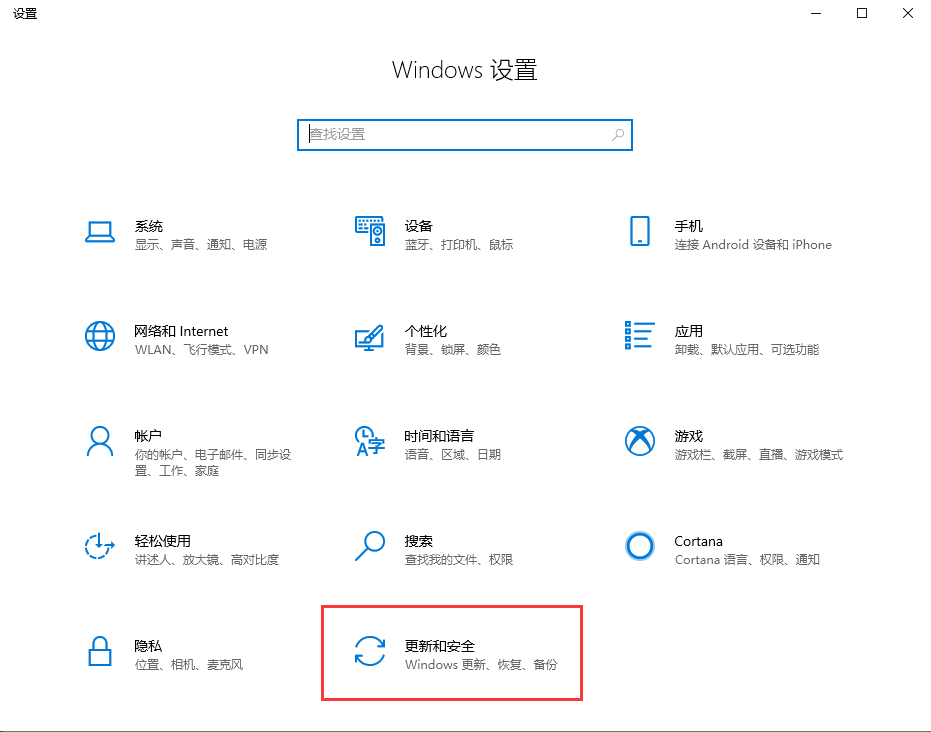Open the 更新和安全 sync arrows icon
Image resolution: width=931 pixels, height=732 pixels.
pos(370,651)
